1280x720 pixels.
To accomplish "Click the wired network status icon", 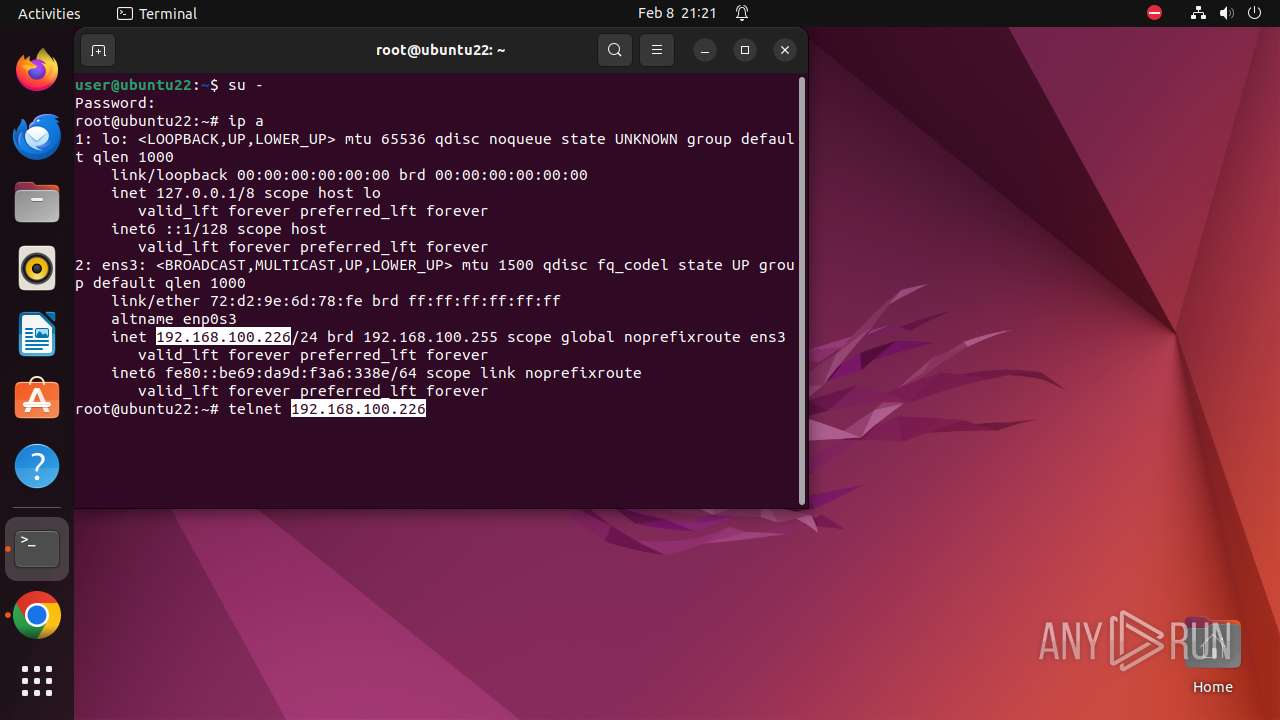I will click(x=1199, y=13).
